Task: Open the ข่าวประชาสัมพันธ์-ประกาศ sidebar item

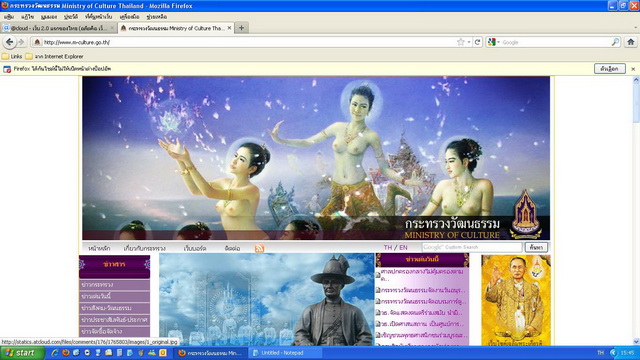Action: click(x=114, y=320)
